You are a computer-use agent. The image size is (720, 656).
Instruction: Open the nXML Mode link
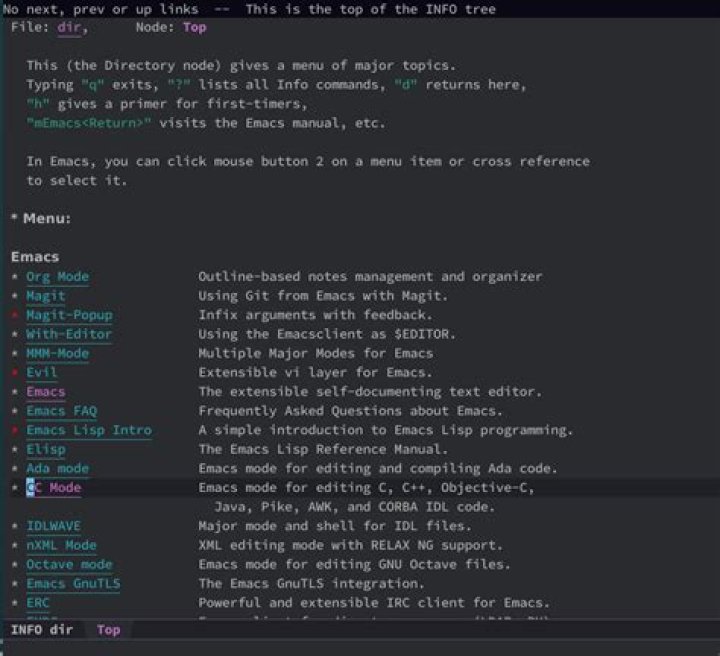pos(62,545)
